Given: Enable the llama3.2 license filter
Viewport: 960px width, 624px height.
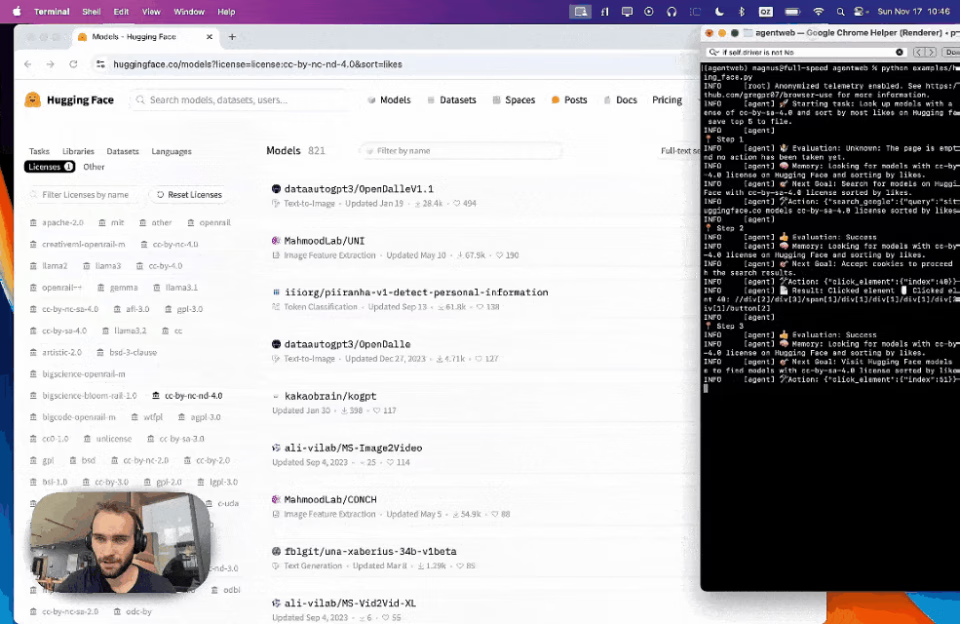Looking at the screenshot, I should point(130,330).
